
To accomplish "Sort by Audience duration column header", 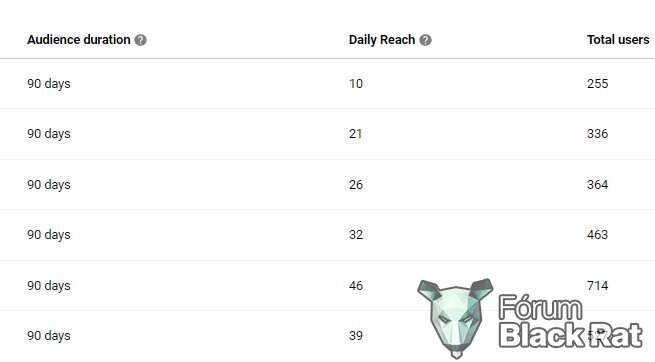I will [x=79, y=40].
